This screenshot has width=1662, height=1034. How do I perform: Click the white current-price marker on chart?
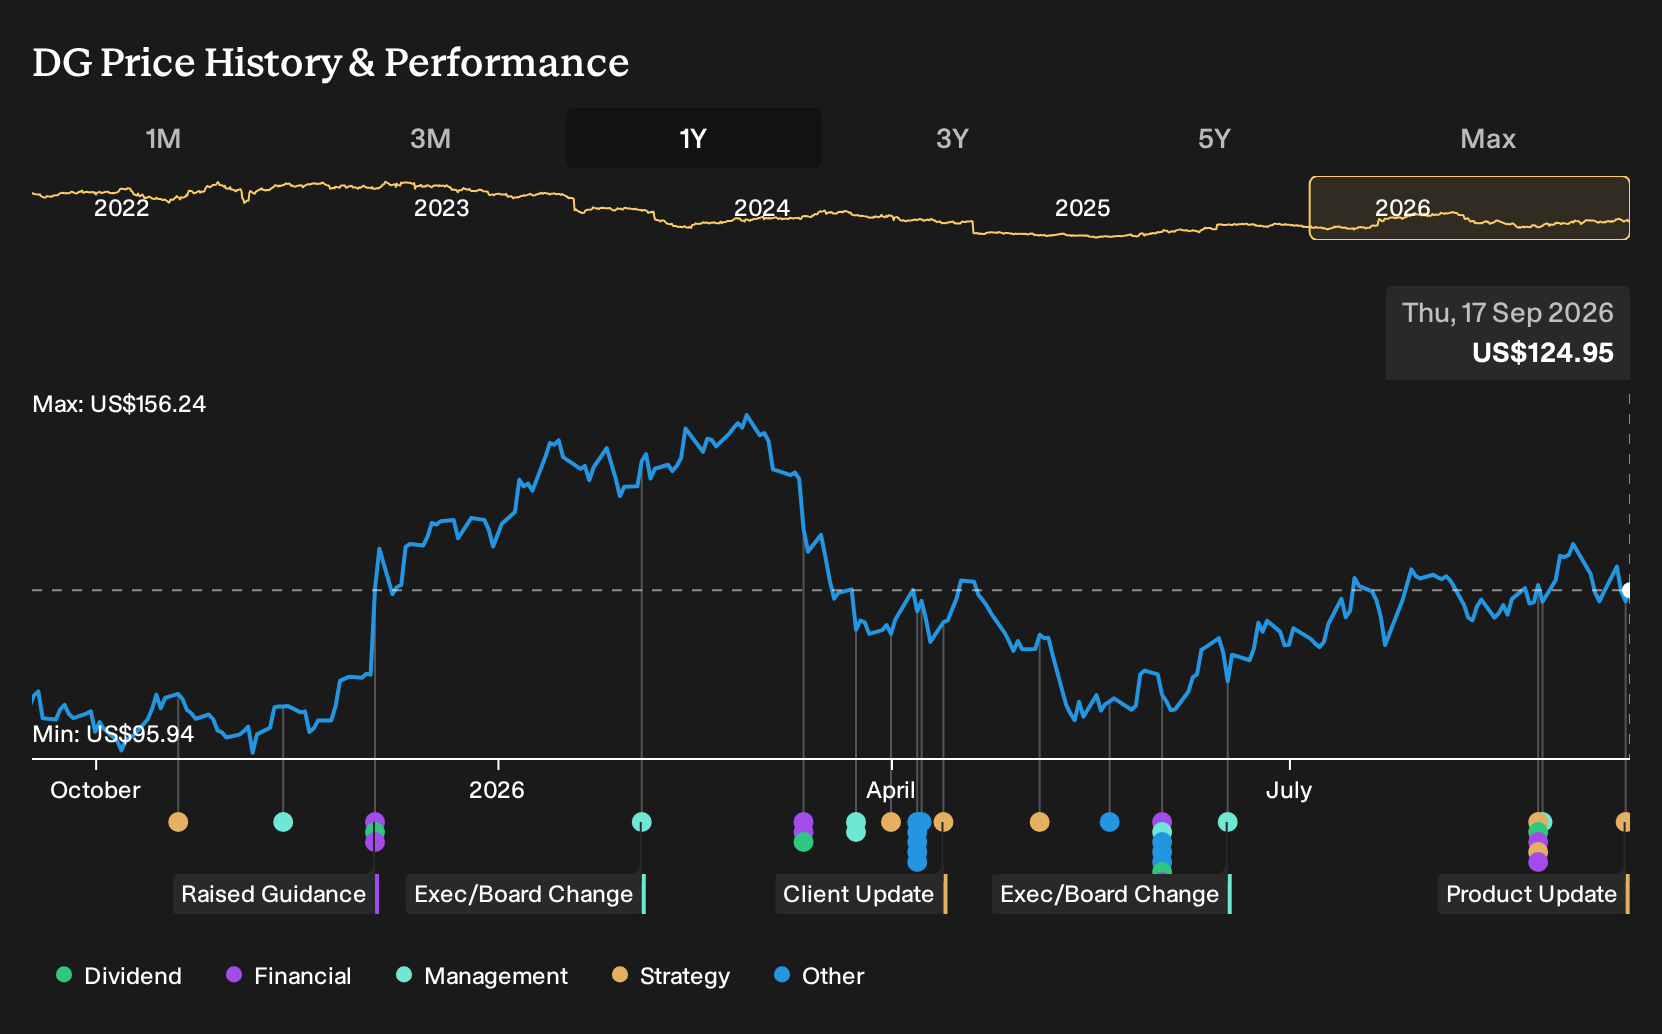pos(1627,591)
